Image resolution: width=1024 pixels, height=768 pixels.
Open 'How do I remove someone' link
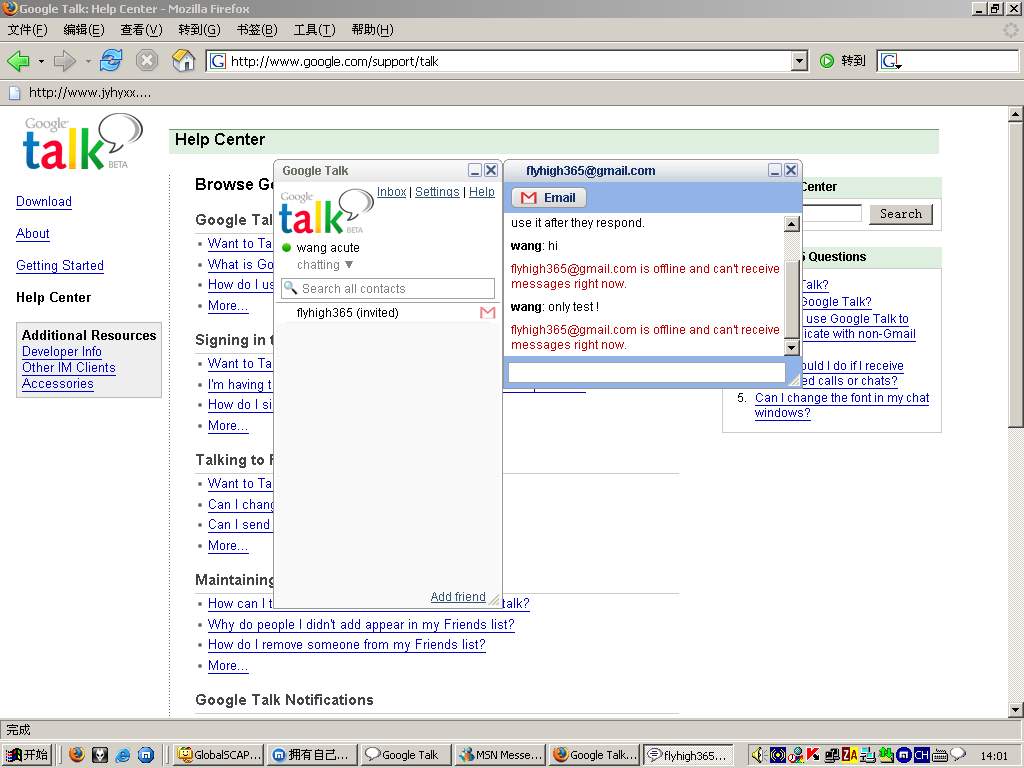[347, 645]
